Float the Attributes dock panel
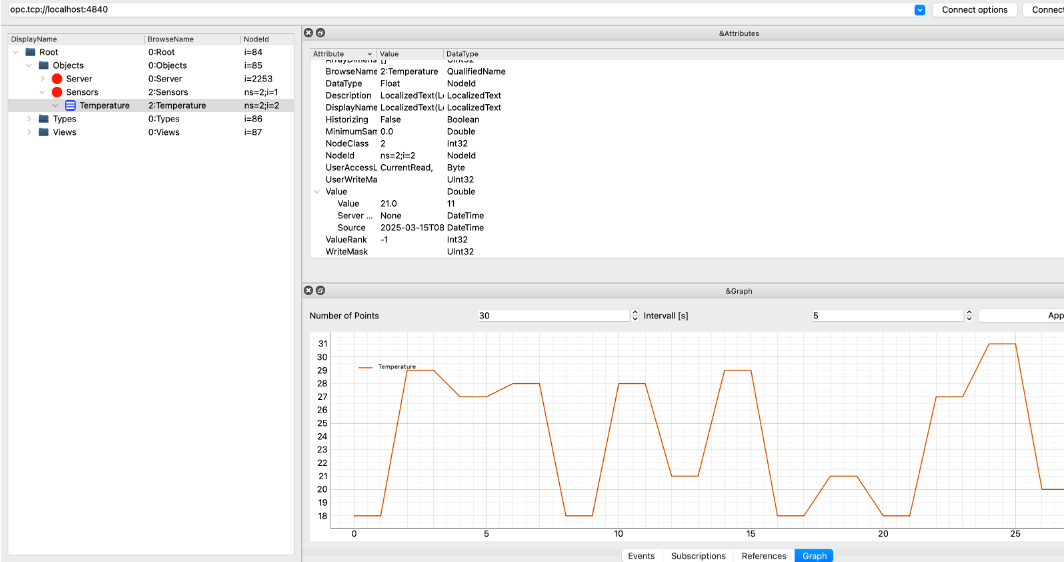The image size is (1064, 562). click(x=320, y=33)
